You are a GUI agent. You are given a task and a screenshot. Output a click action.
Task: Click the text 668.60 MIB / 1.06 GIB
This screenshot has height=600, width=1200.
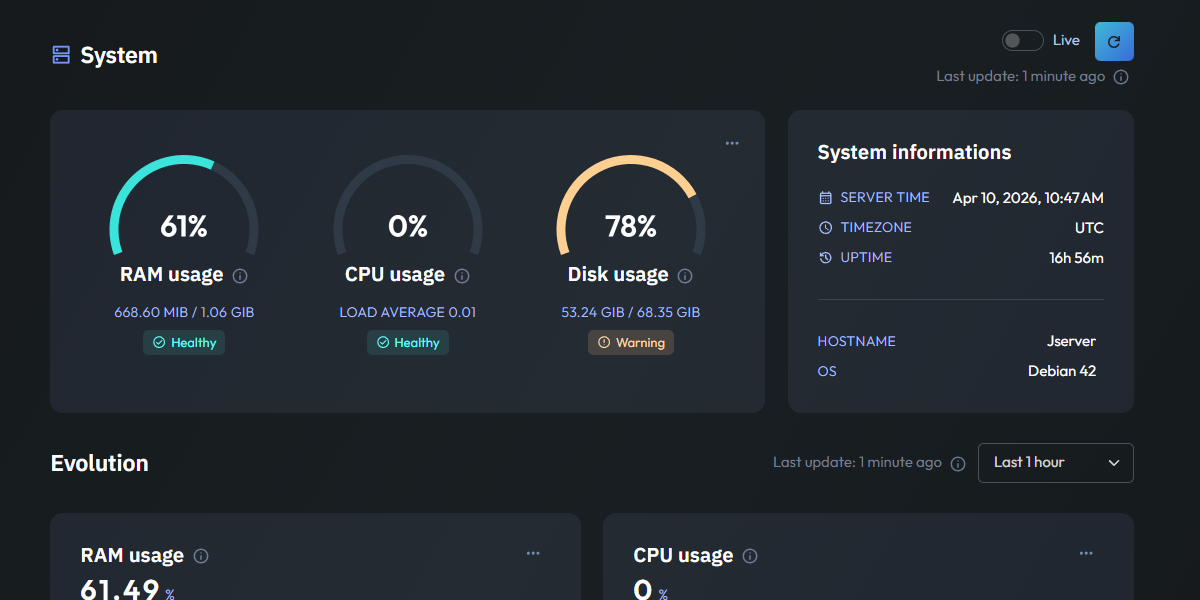(x=184, y=312)
